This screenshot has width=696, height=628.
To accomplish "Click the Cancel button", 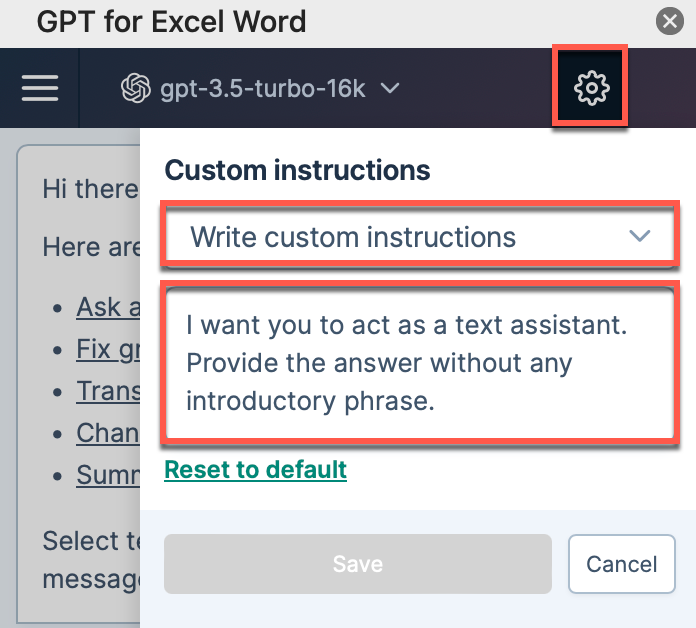I will tap(621, 564).
